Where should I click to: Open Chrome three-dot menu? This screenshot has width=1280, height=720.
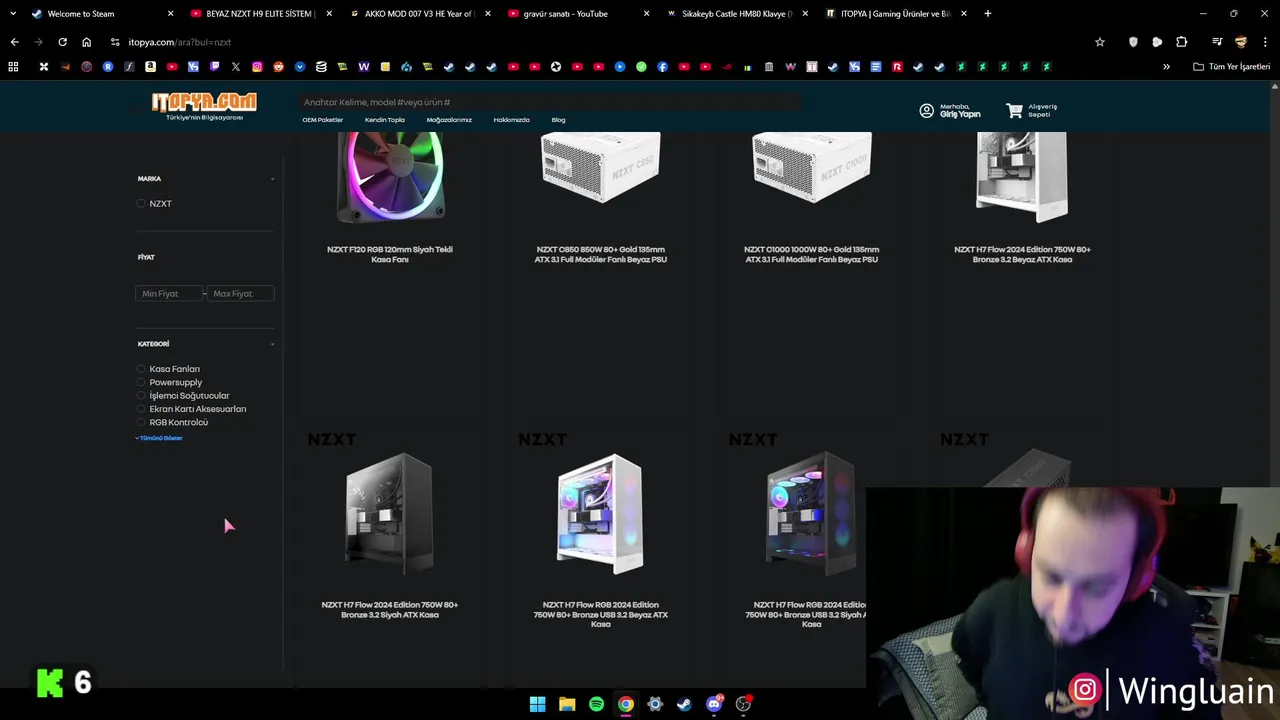point(1265,42)
